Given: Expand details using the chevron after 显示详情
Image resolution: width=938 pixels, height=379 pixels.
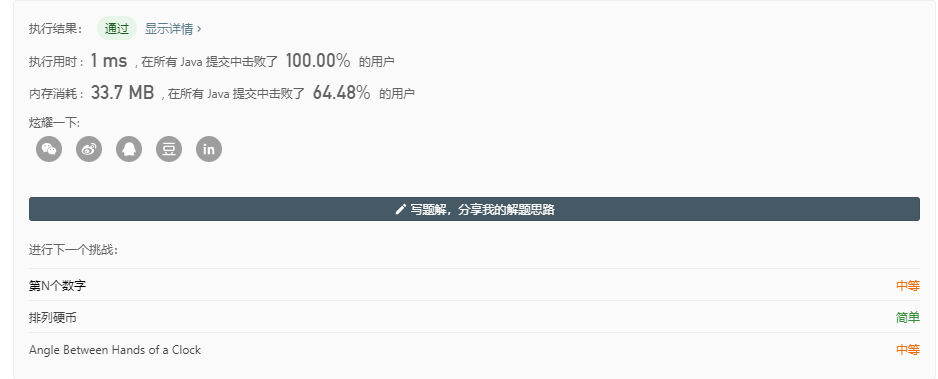Looking at the screenshot, I should 199,29.
